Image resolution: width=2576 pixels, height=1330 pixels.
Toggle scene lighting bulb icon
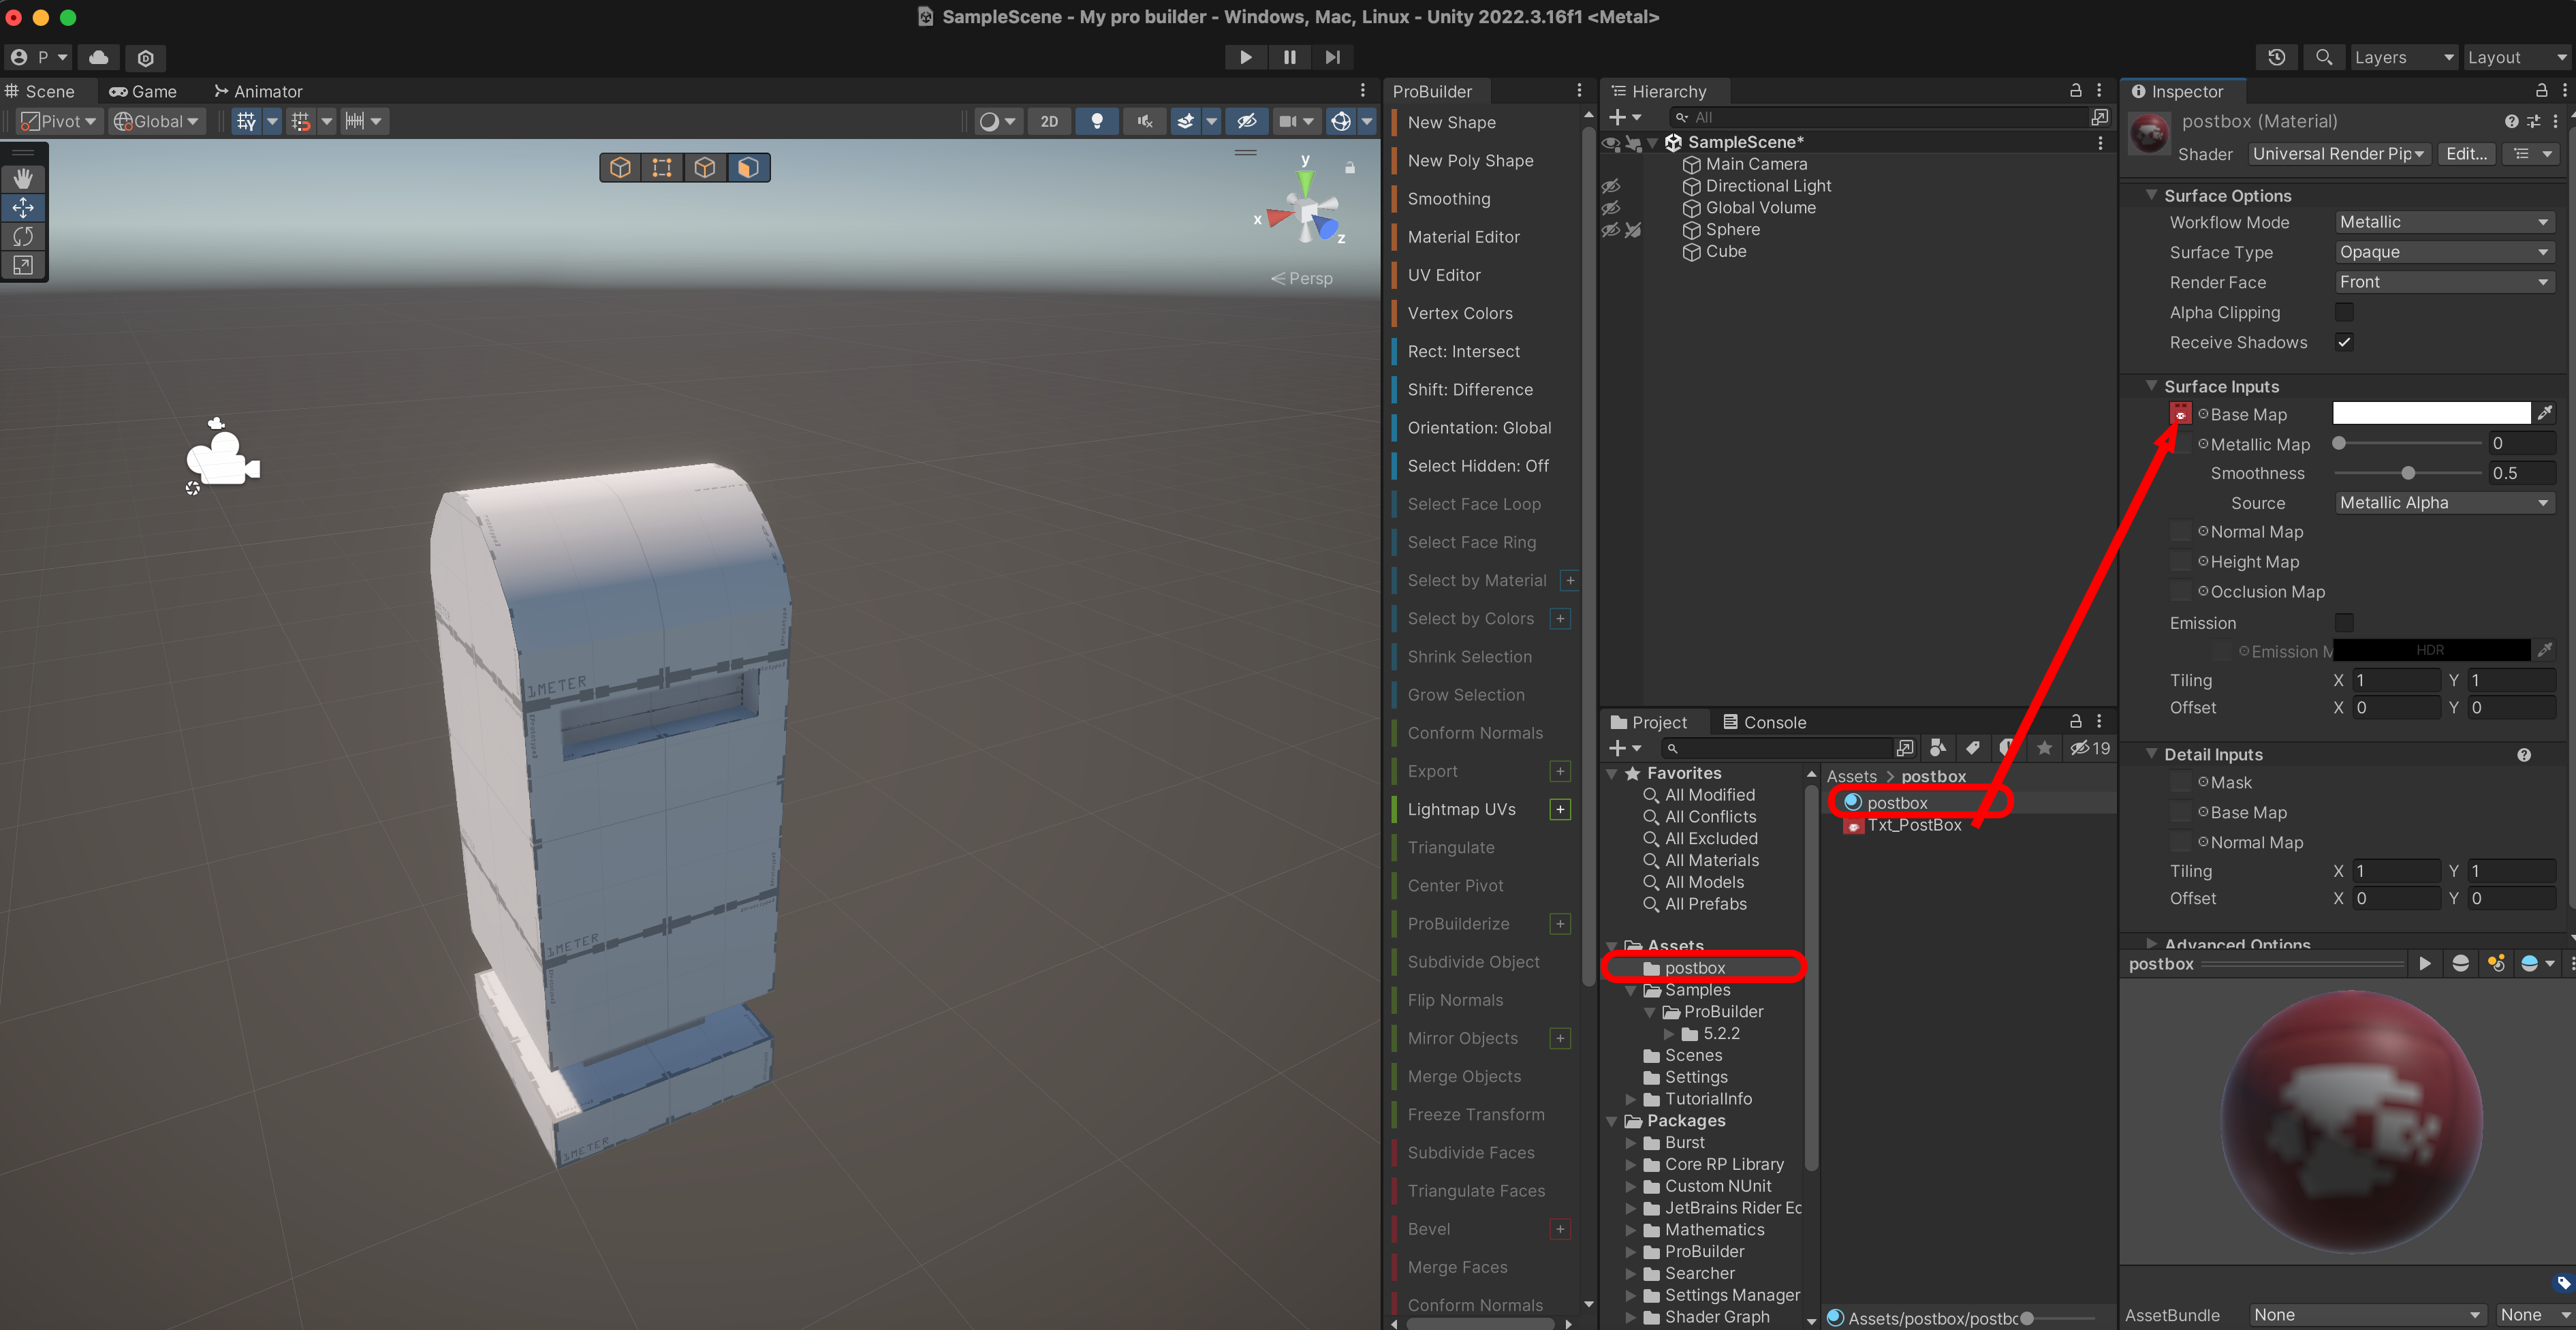tap(1097, 121)
